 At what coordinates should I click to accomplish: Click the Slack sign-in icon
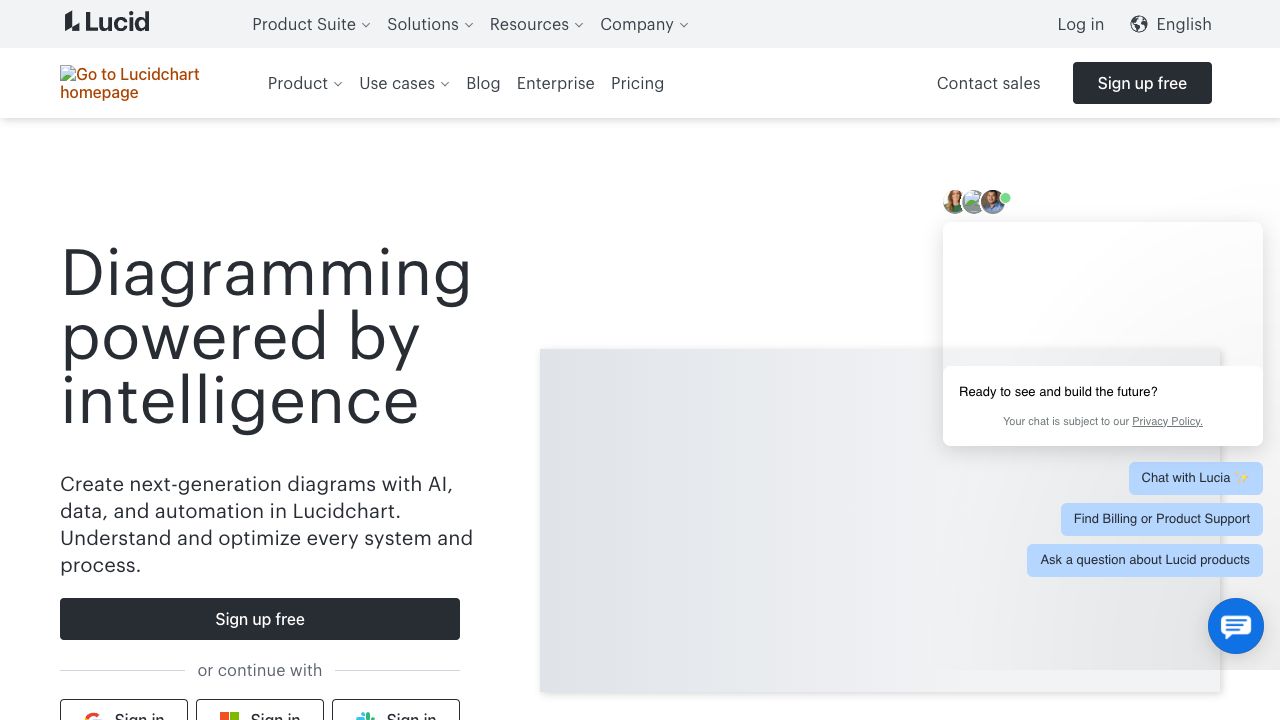coord(365,716)
